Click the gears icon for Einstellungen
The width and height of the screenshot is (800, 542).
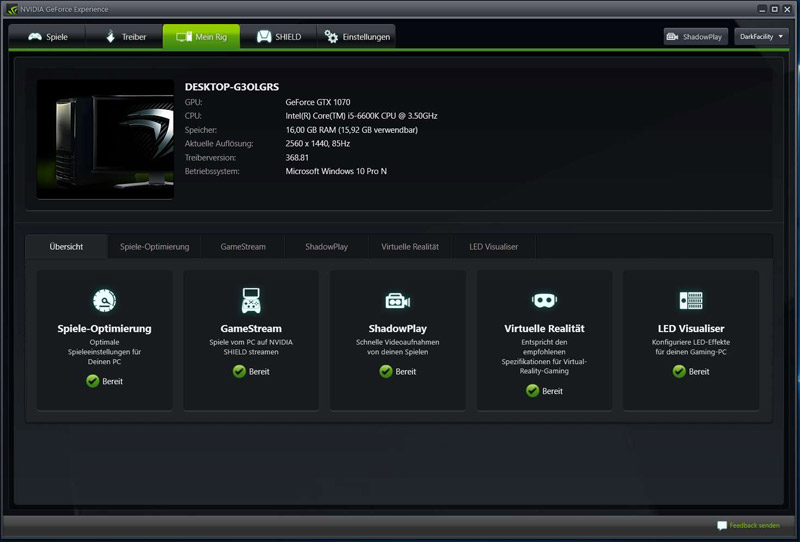pos(331,36)
